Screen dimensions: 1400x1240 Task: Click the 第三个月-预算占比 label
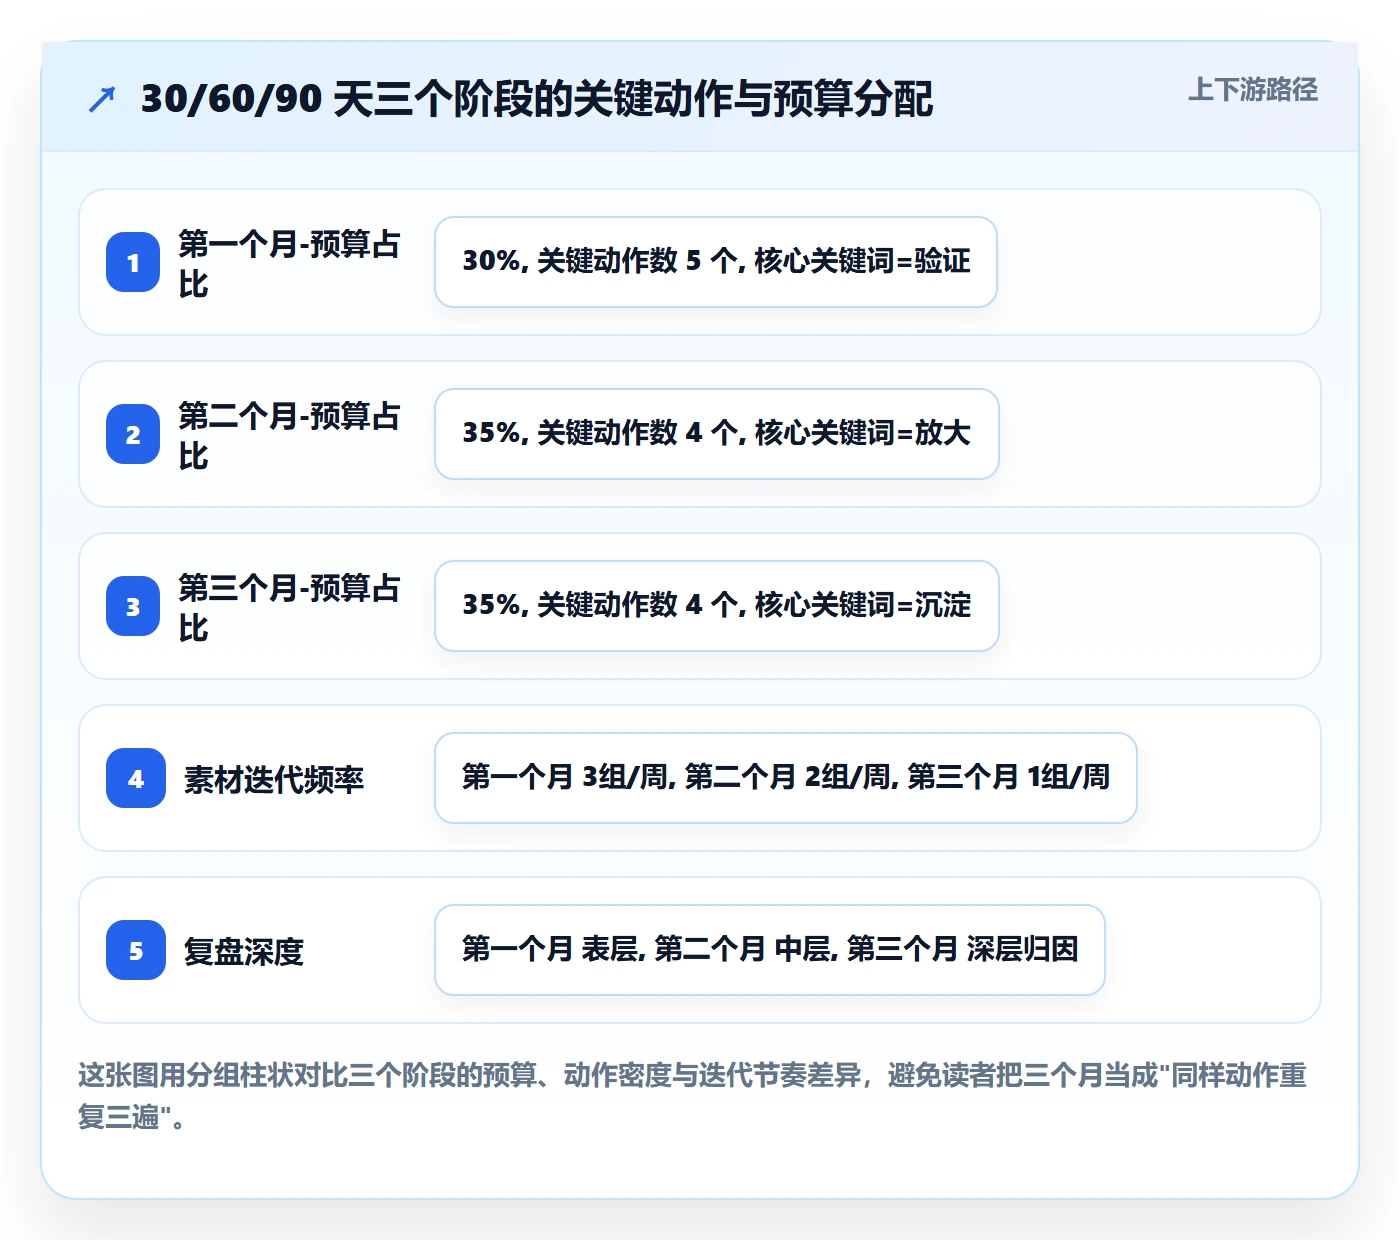289,607
